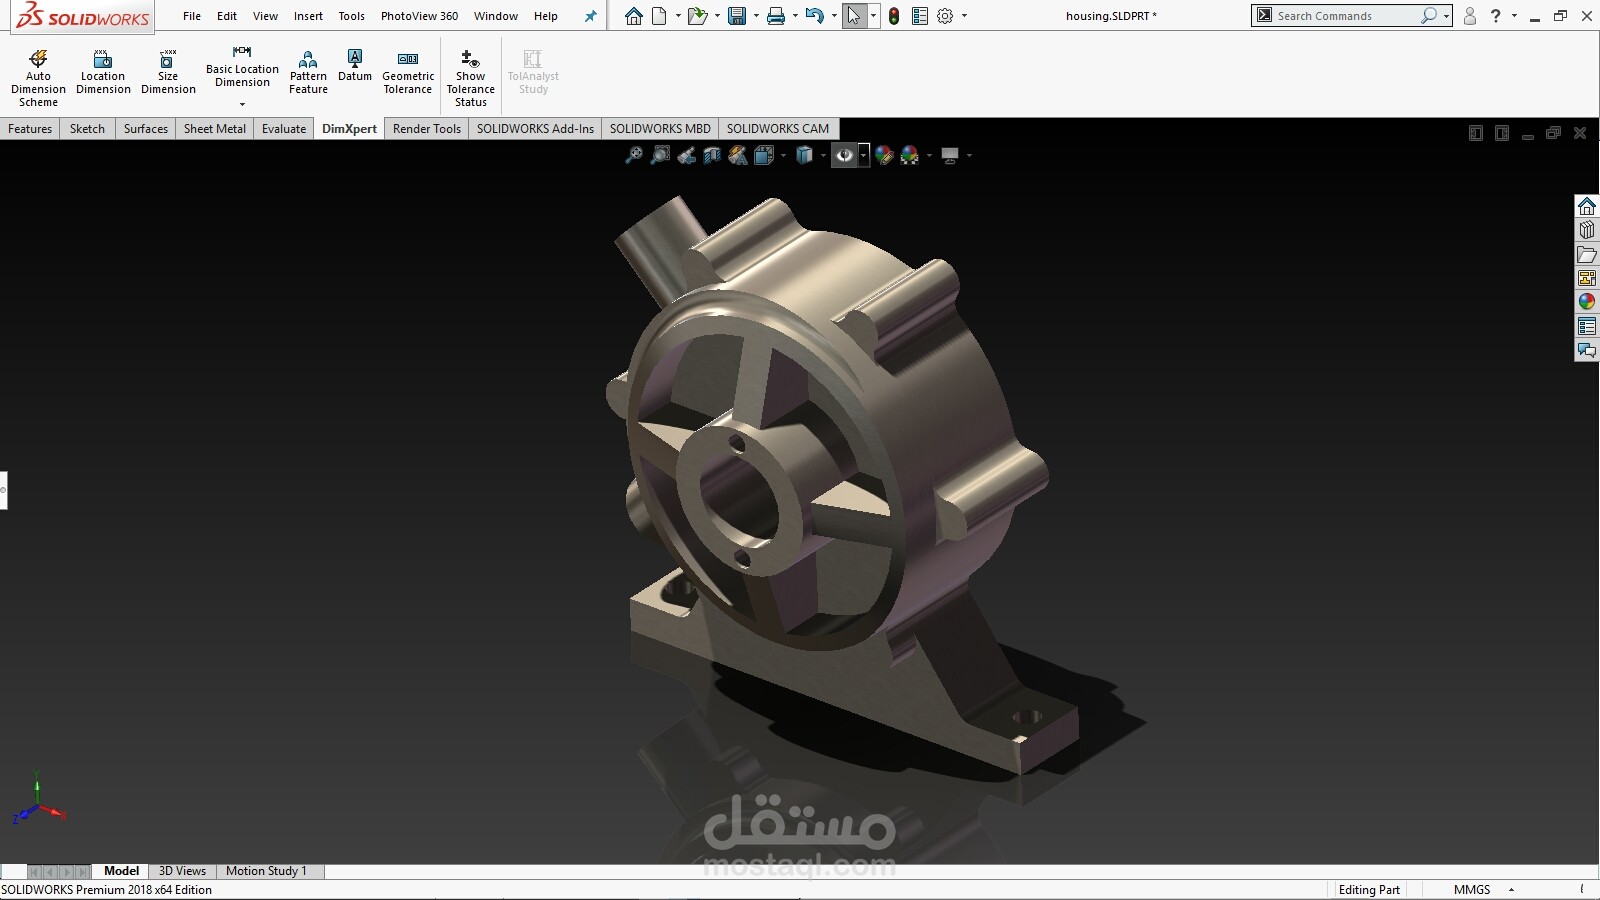
Task: Click the Rebuild traffic light icon
Action: point(894,16)
